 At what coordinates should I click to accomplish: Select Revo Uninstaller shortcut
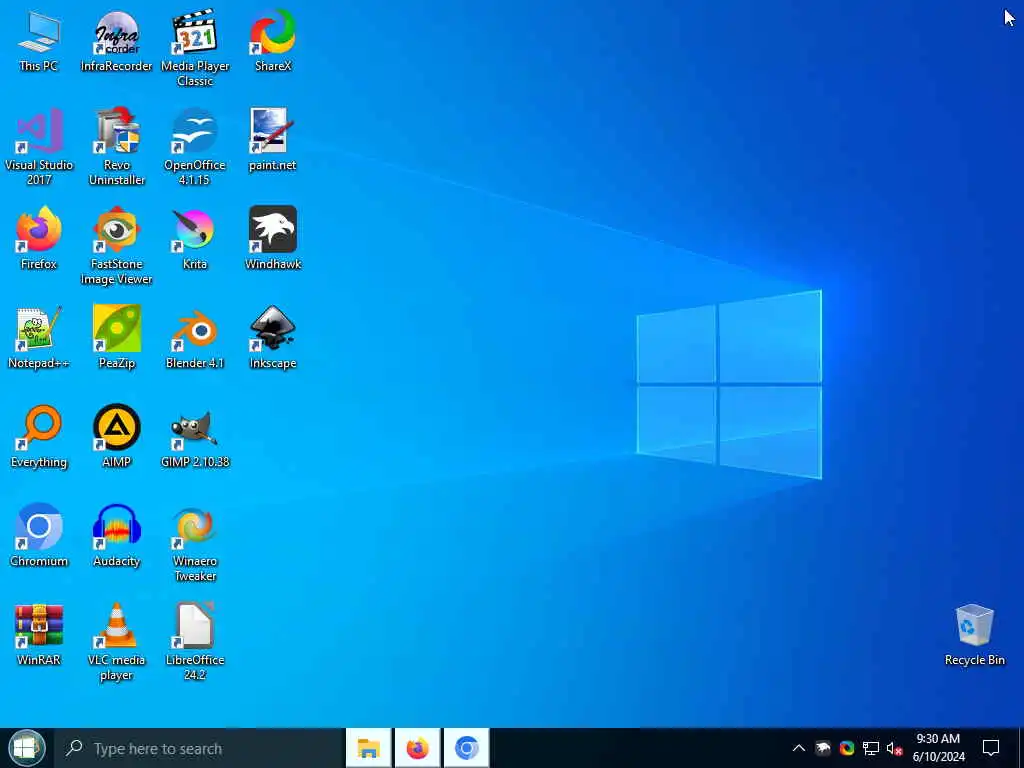coord(116,147)
